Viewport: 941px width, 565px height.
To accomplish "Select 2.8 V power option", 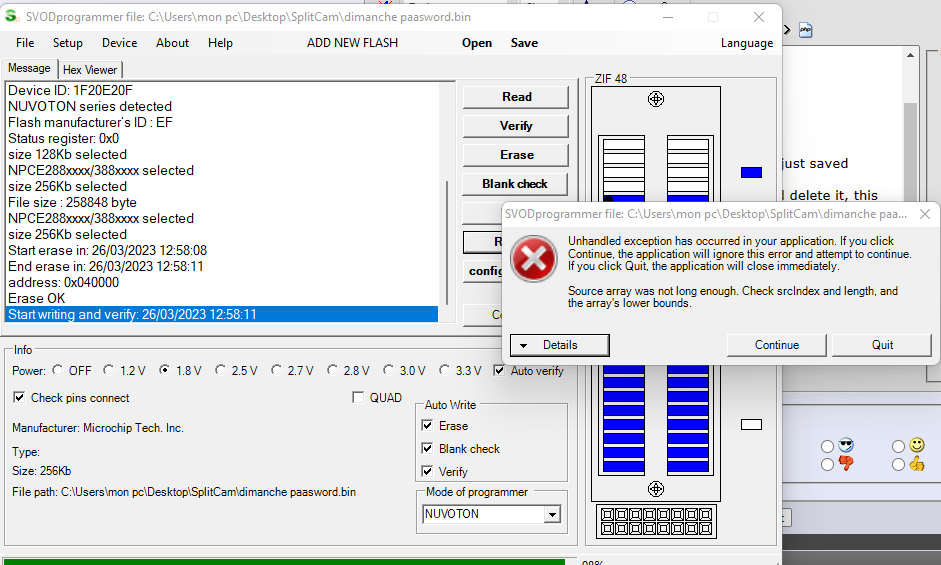I will (x=332, y=370).
